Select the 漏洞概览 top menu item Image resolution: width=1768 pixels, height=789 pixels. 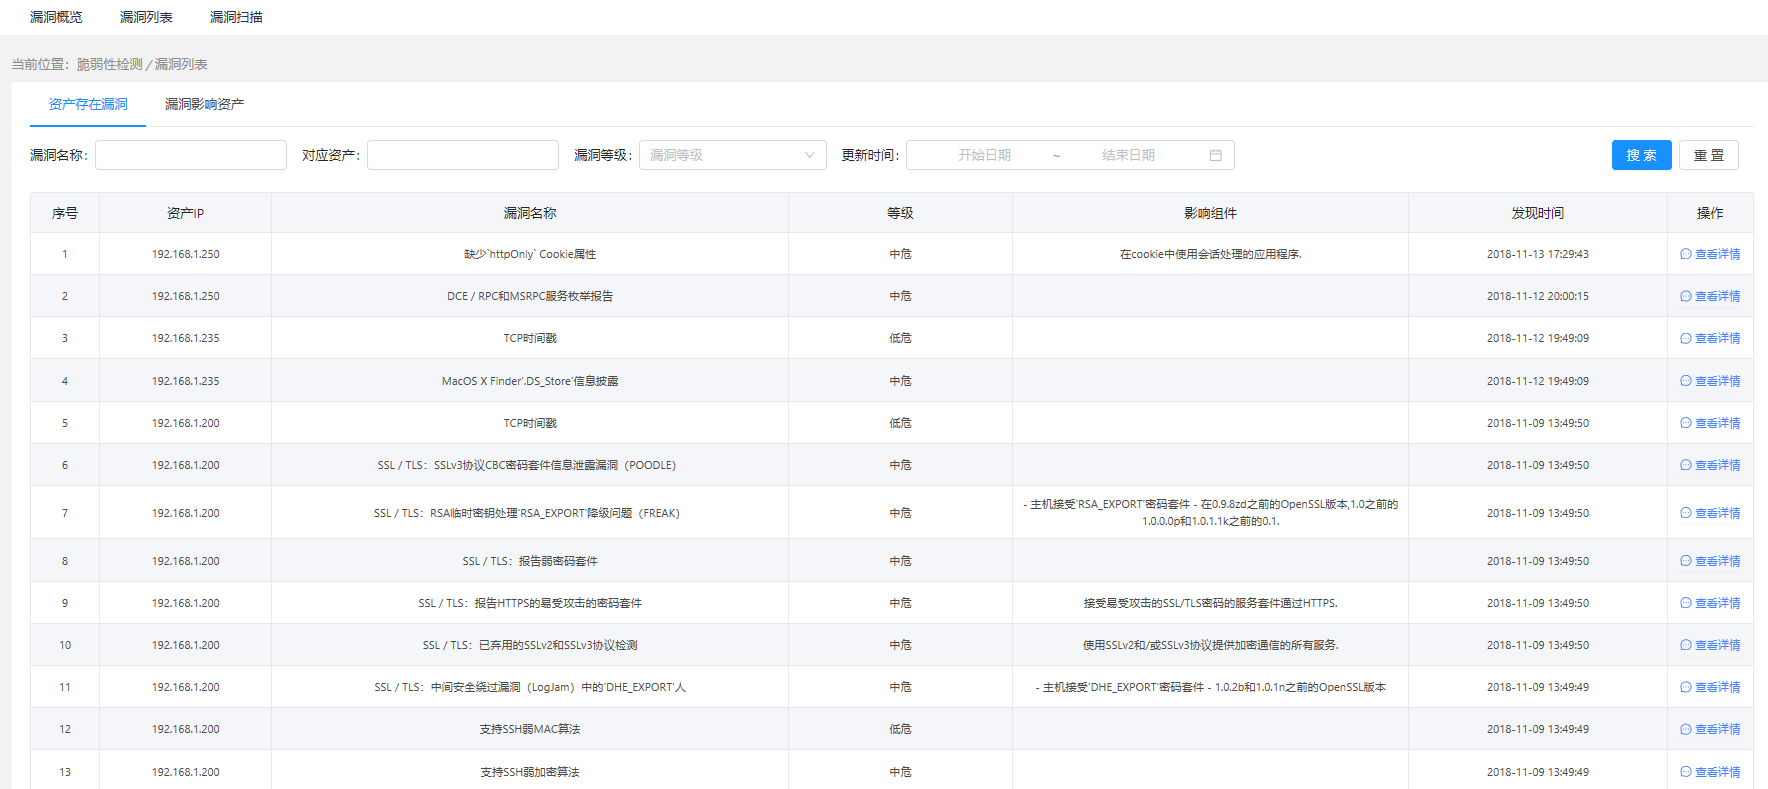56,17
